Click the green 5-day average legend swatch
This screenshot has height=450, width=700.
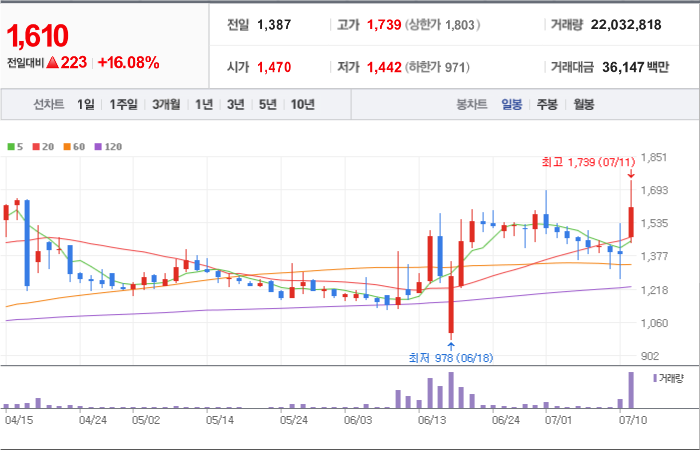pos(11,146)
